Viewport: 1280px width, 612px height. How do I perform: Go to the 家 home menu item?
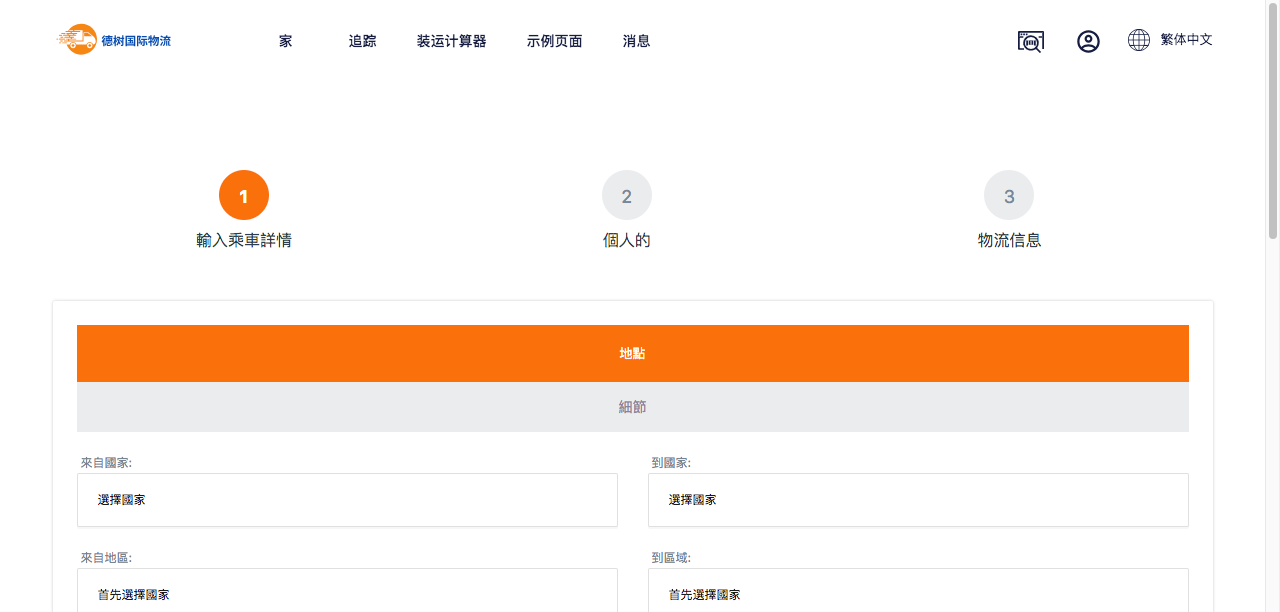pyautogui.click(x=286, y=41)
